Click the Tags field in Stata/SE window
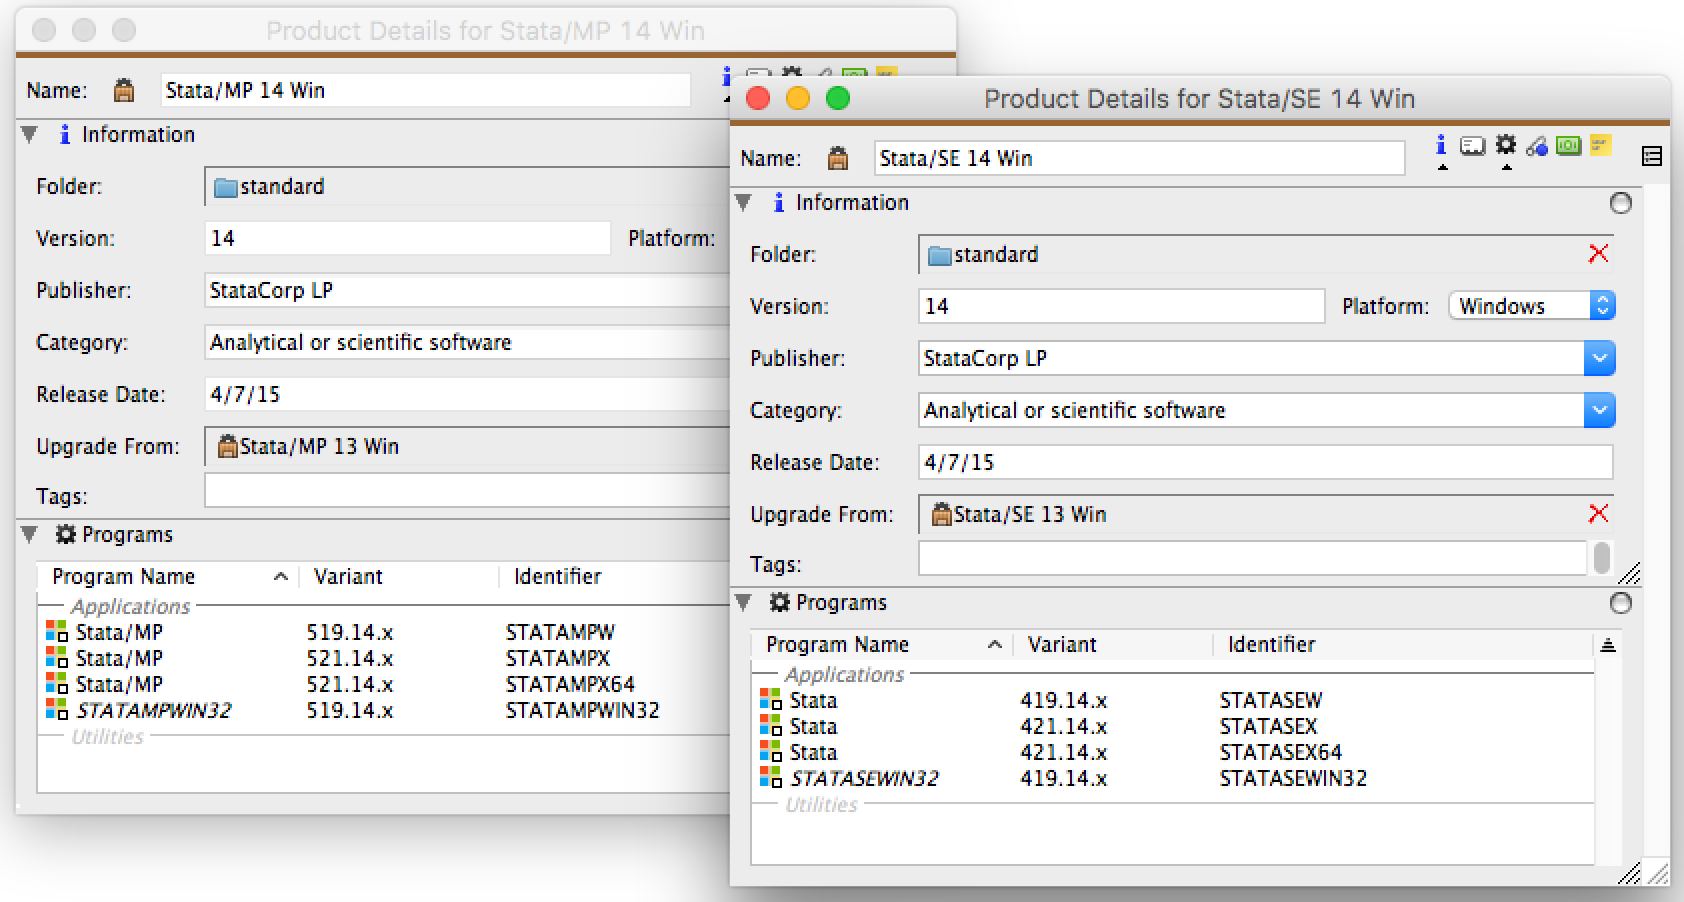The image size is (1684, 902). point(1252,559)
